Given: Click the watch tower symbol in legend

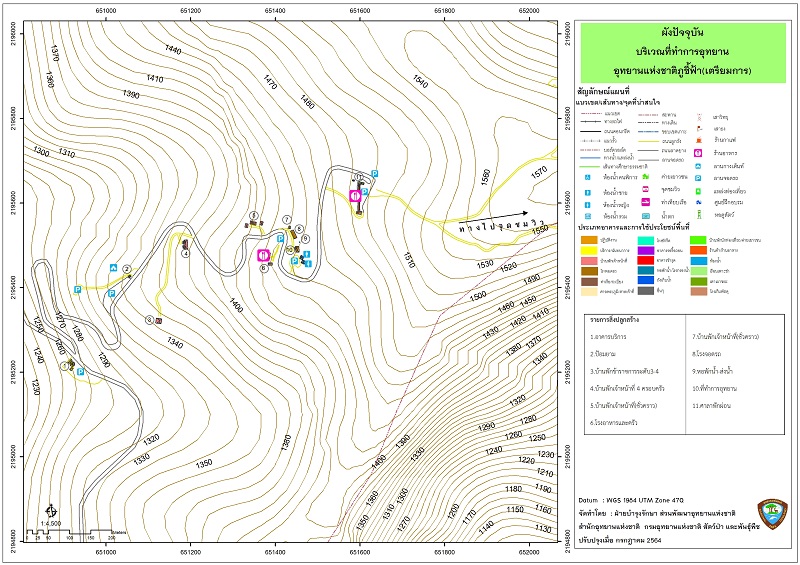Looking at the screenshot, I should (x=699, y=214).
